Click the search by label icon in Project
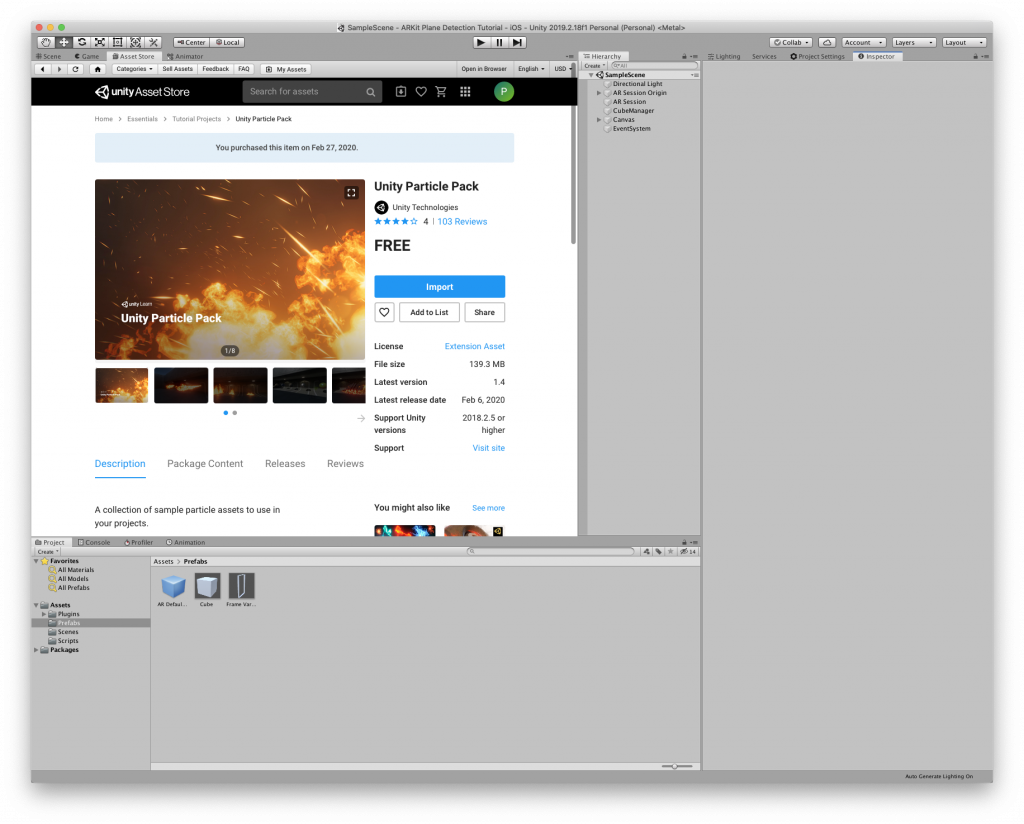Image resolution: width=1024 pixels, height=824 pixels. [658, 552]
